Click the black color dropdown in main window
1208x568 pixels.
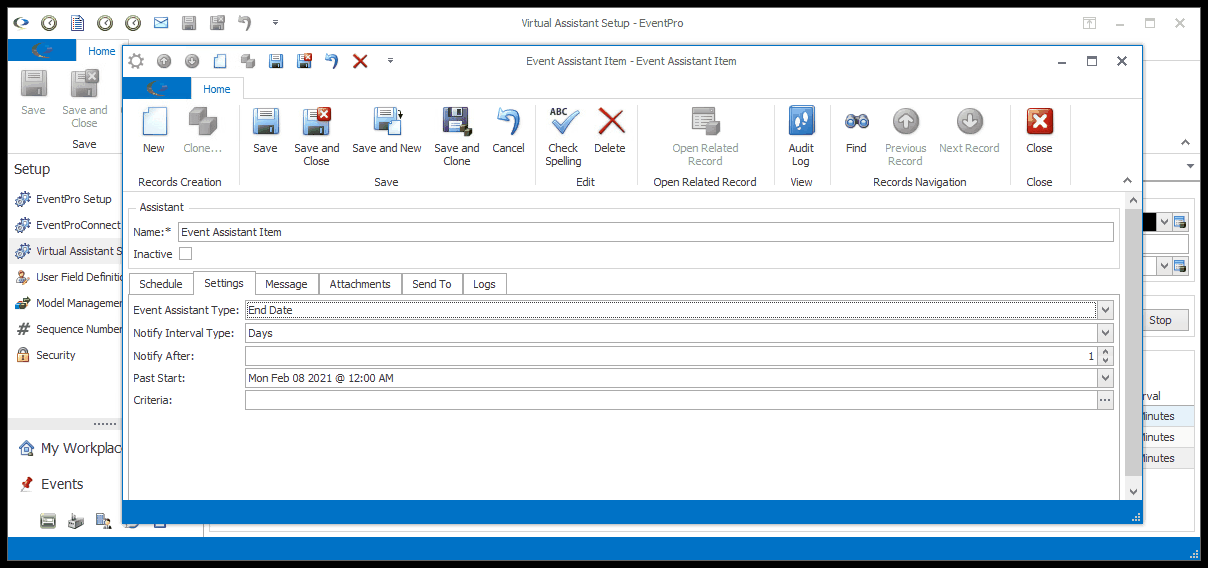pyautogui.click(x=1162, y=221)
